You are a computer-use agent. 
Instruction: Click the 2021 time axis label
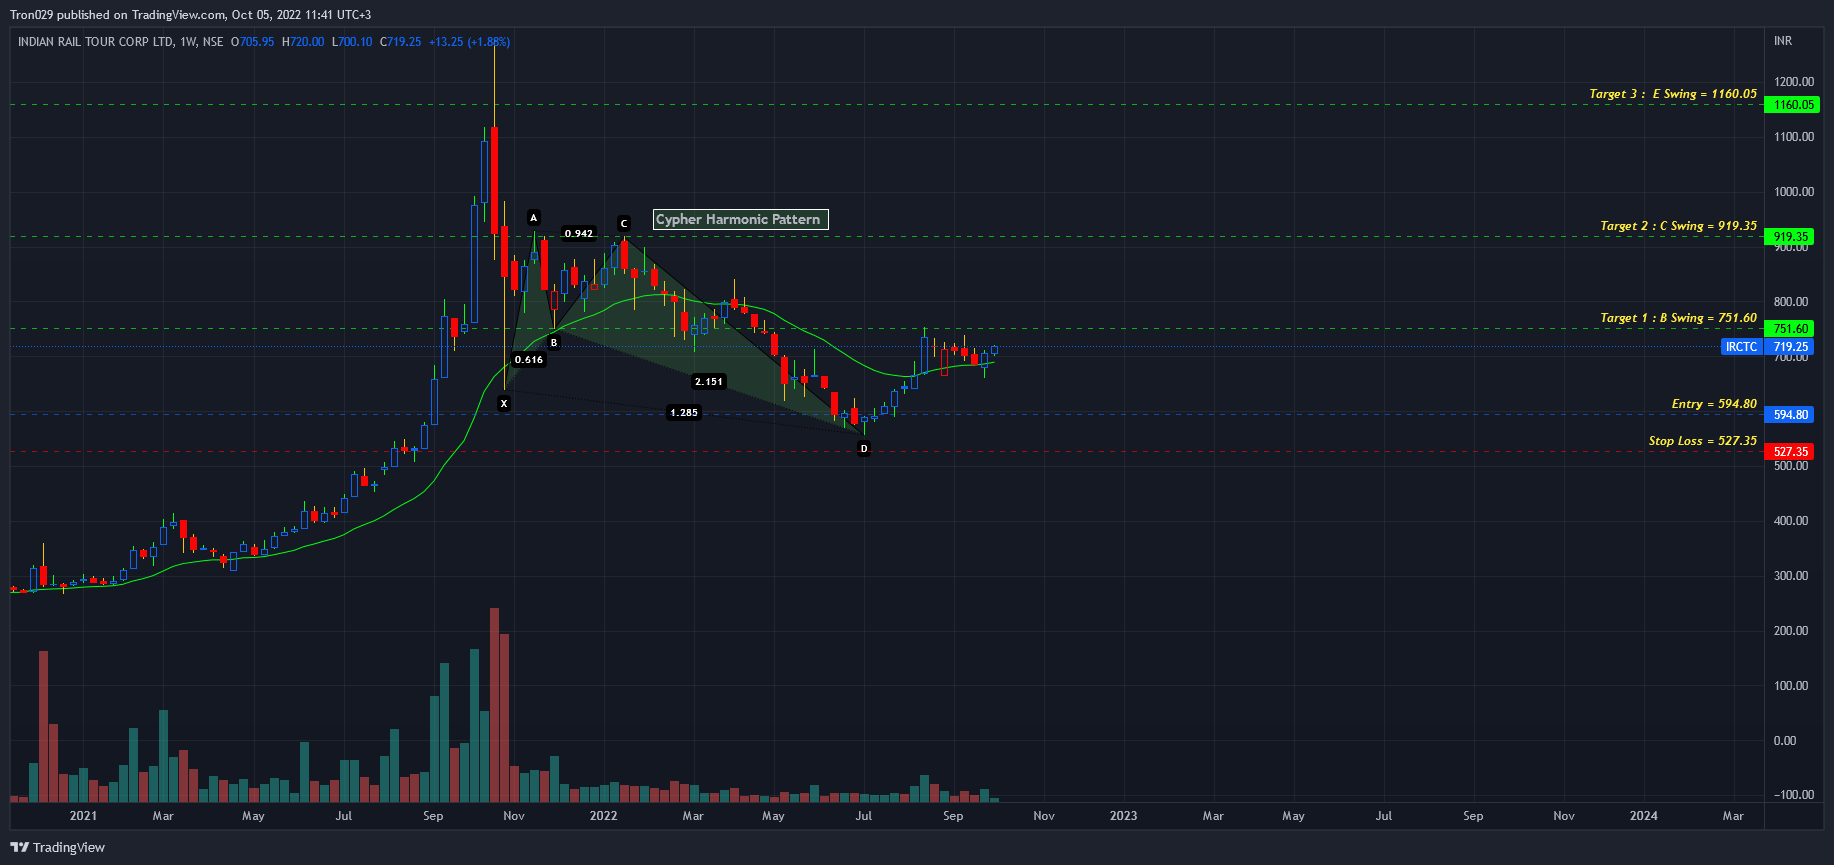[x=83, y=816]
